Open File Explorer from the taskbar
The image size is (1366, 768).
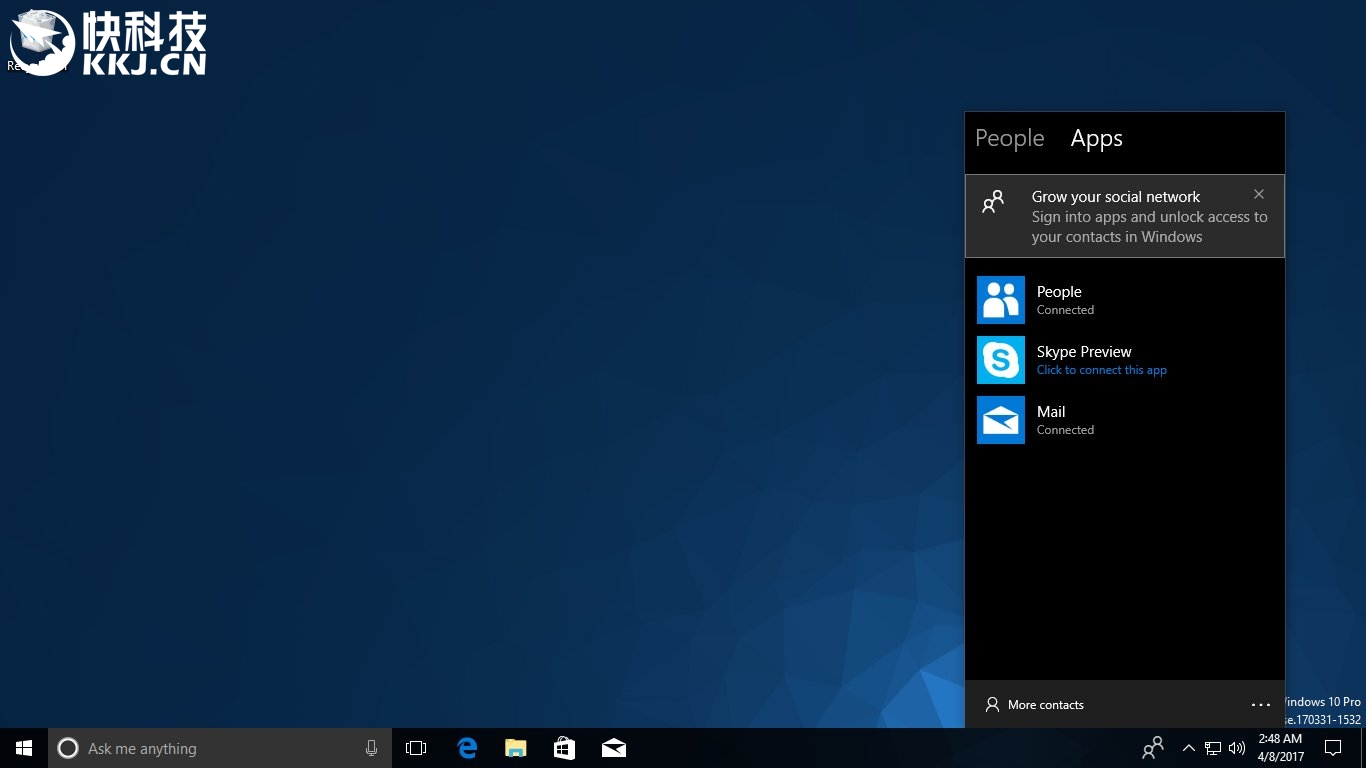click(x=515, y=748)
